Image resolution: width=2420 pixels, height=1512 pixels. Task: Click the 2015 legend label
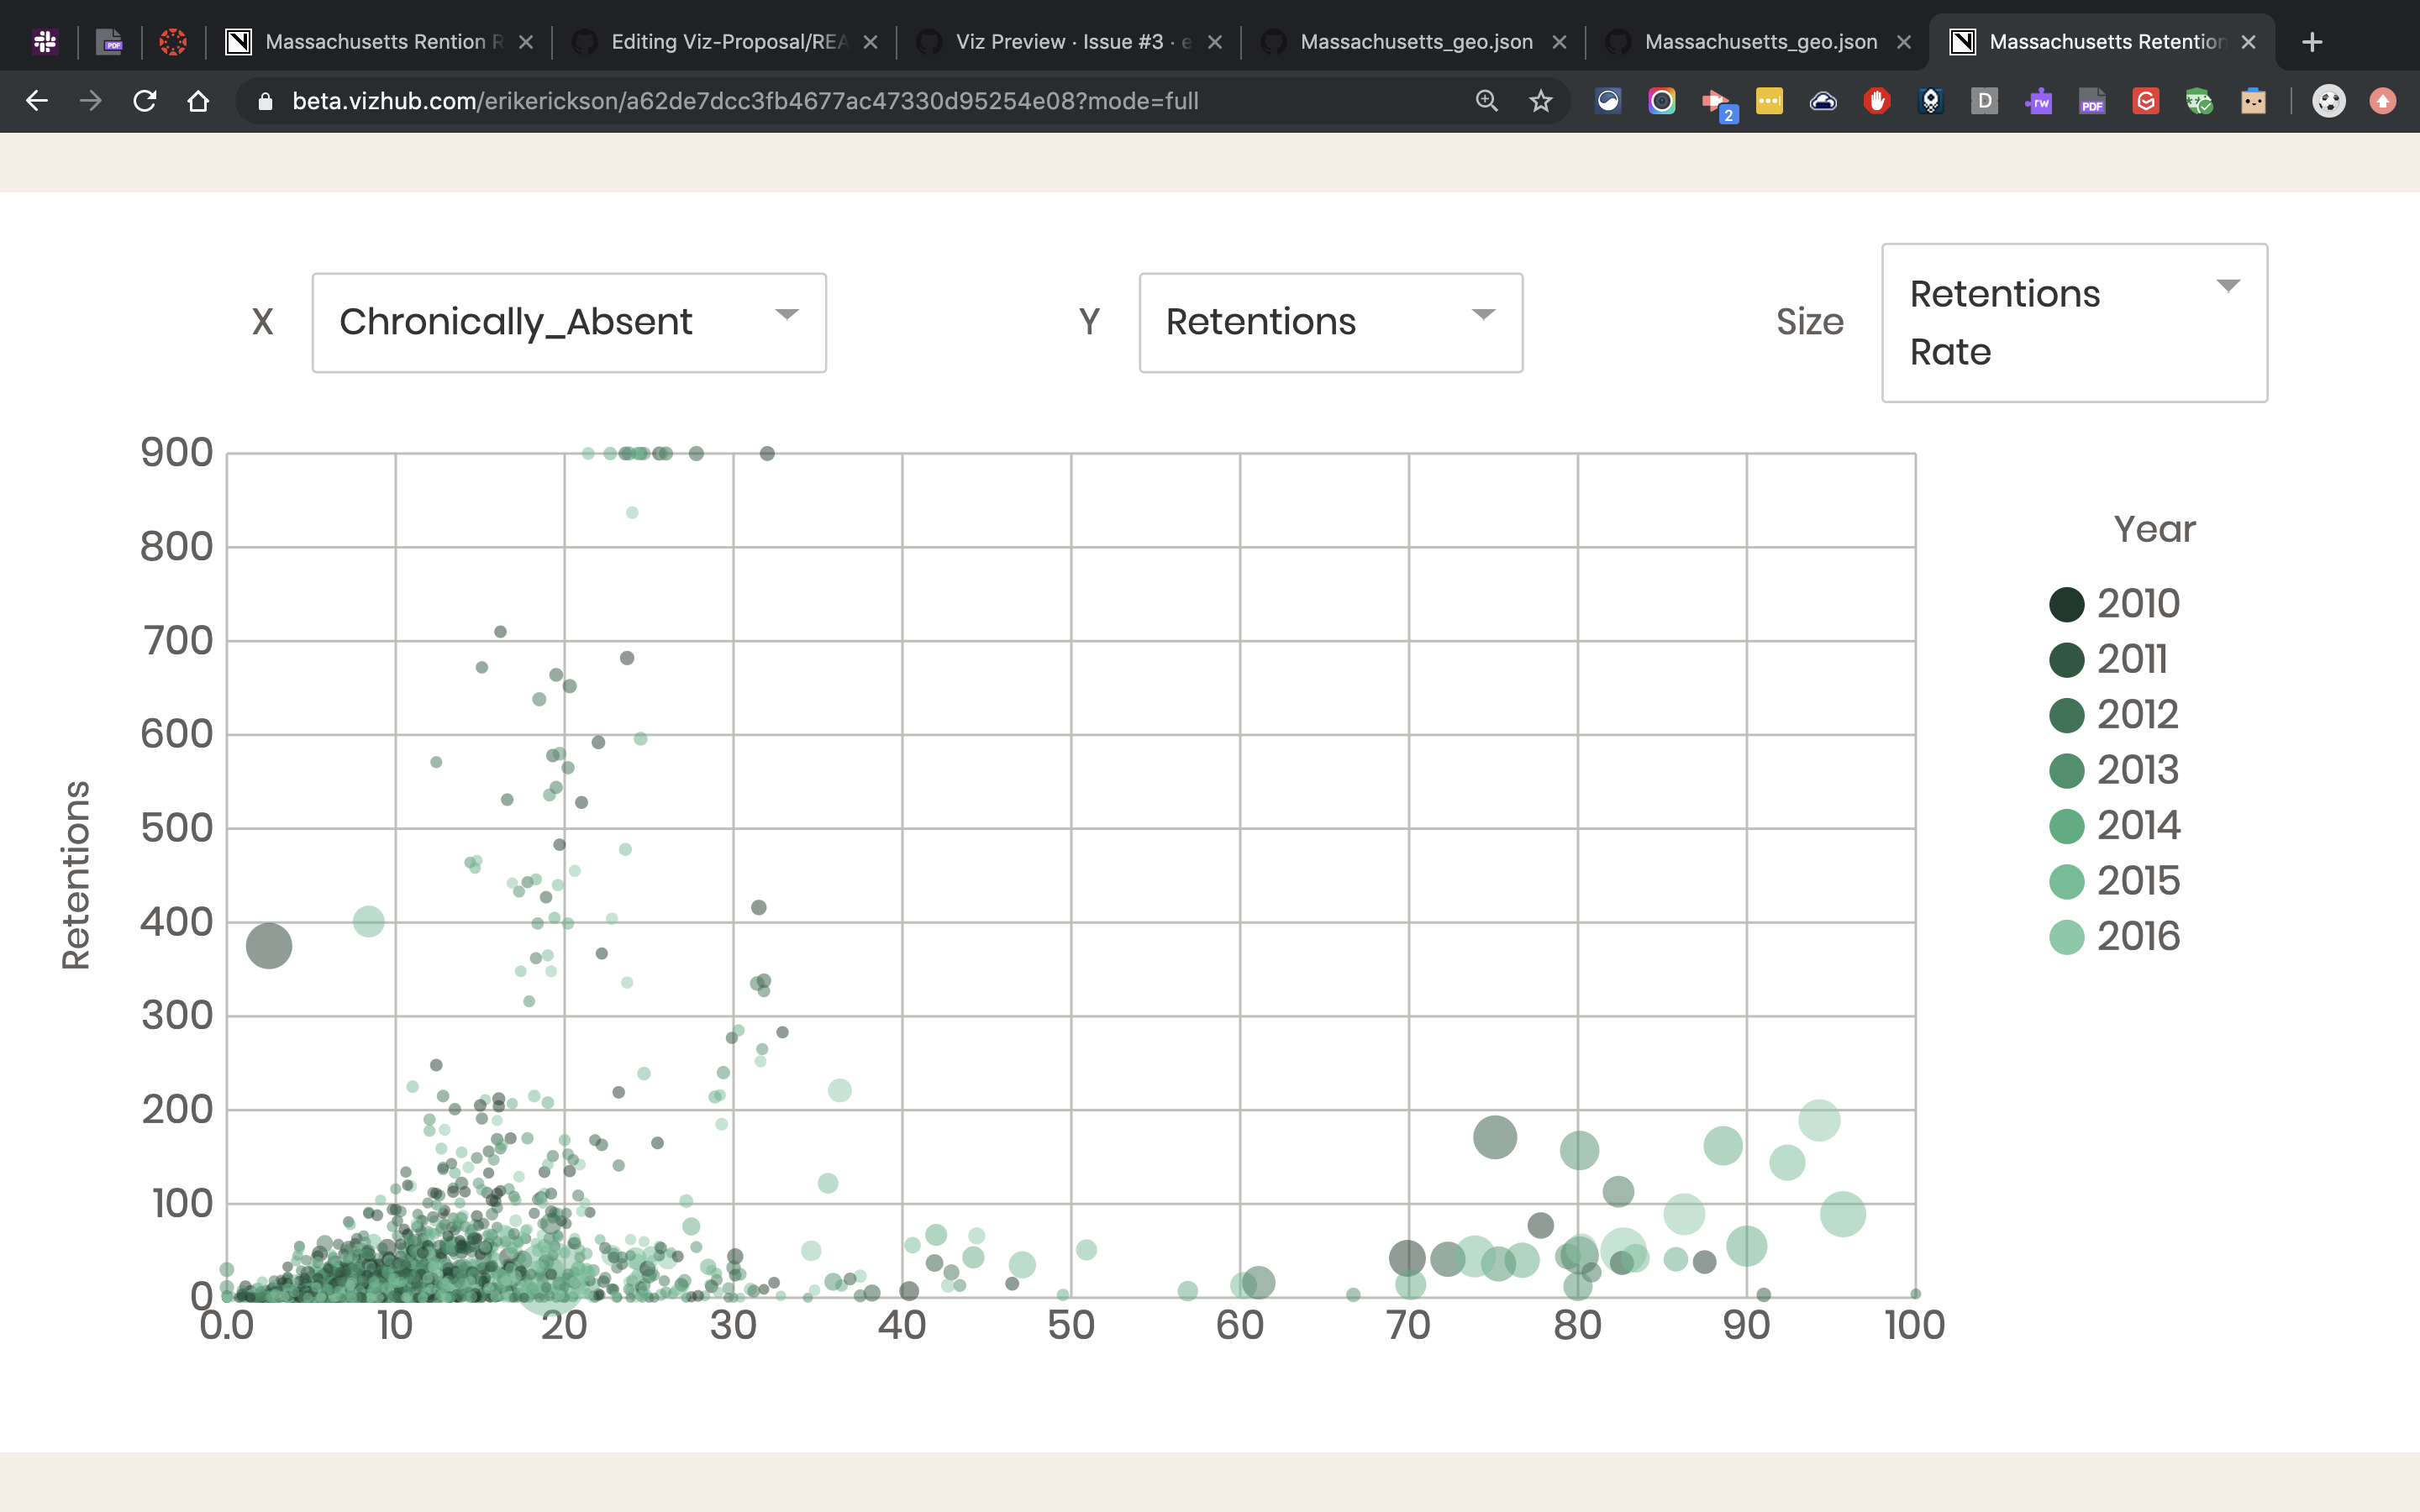point(2138,881)
